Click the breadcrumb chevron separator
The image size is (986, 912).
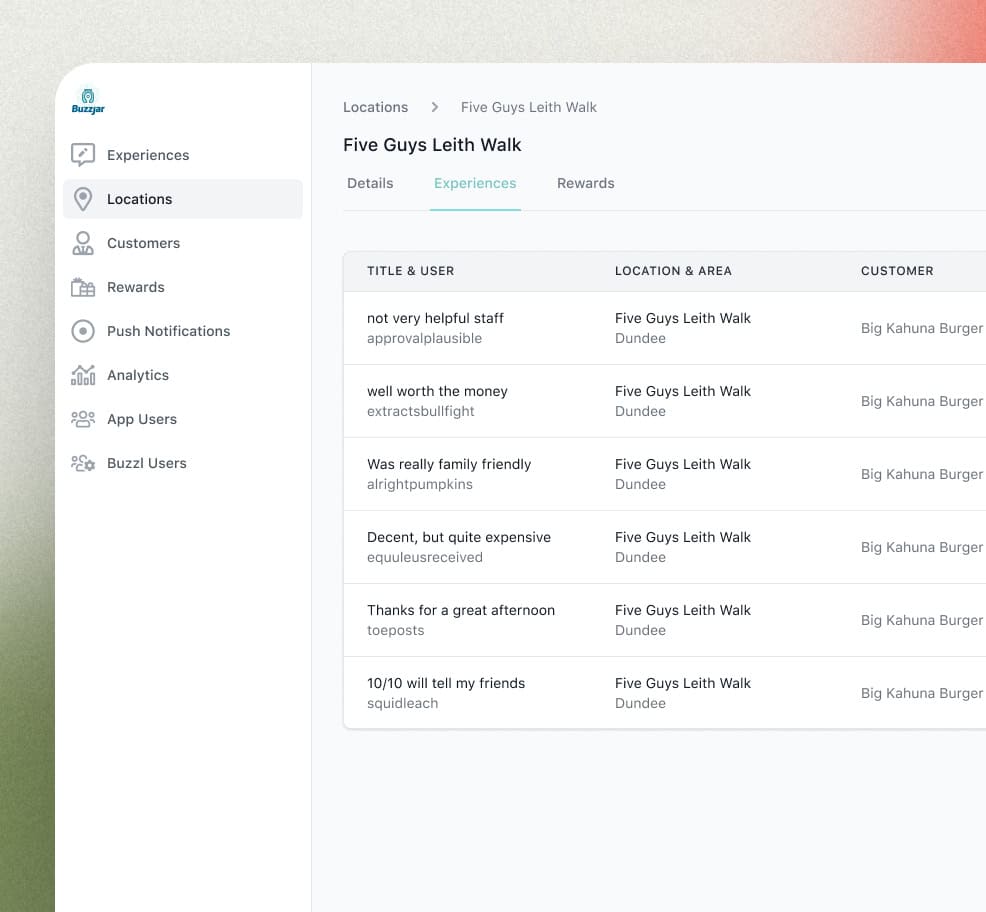coord(435,107)
